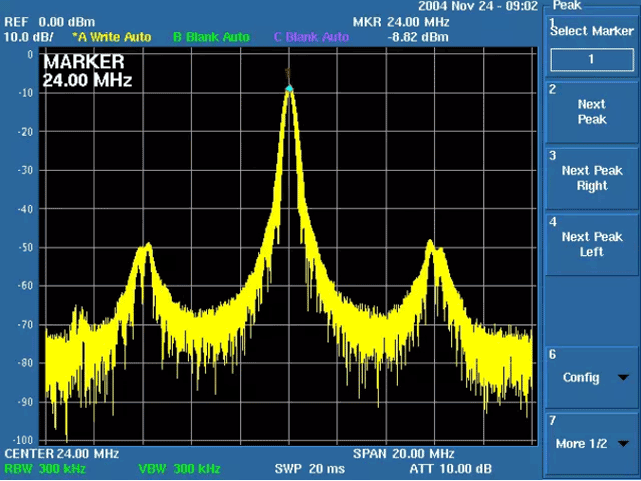Click the Config down arrow icon
Image resolution: width=641 pixels, height=481 pixels.
[624, 378]
